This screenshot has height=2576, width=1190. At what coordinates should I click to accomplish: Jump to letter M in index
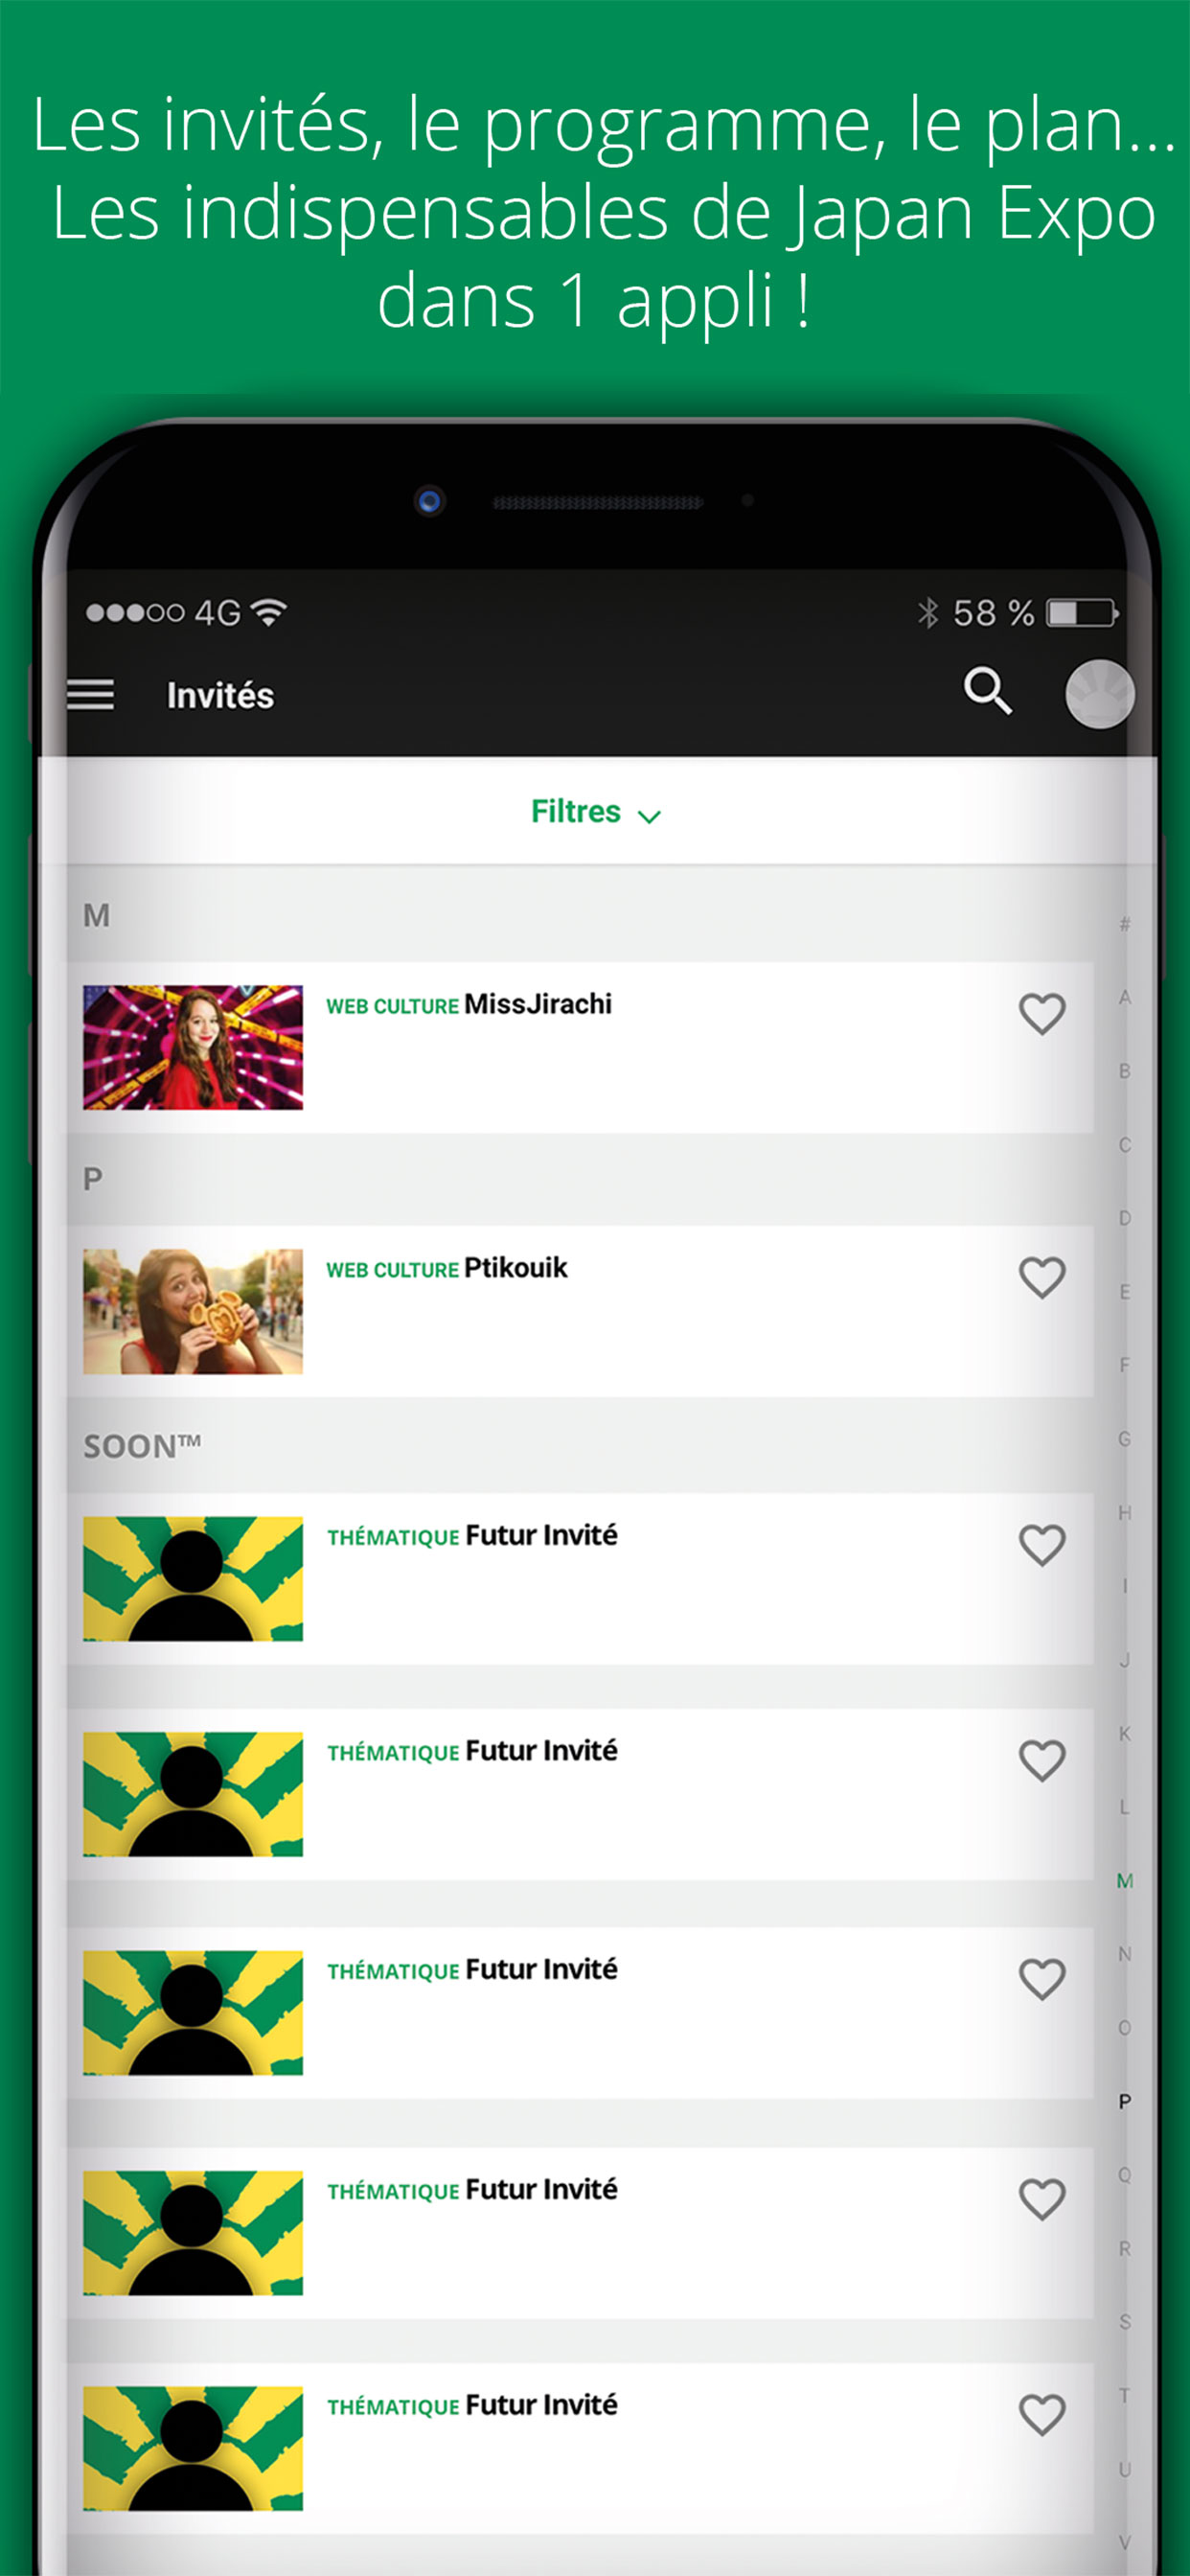pos(1125,1881)
